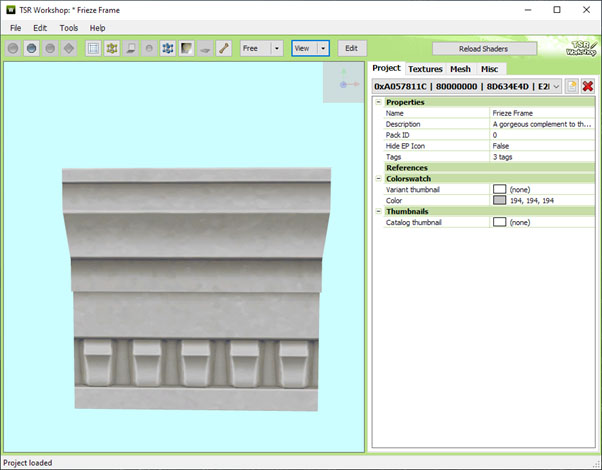This screenshot has height=470, width=602.
Task: Click the Edit button in toolbar
Action: (351, 48)
